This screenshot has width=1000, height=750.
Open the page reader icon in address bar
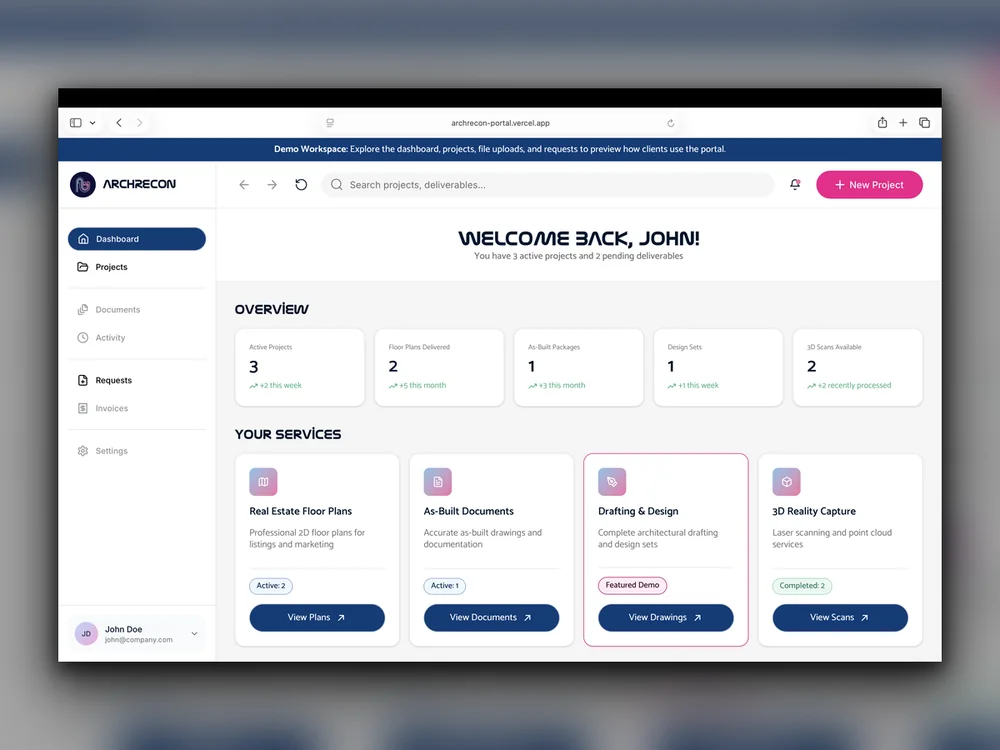pyautogui.click(x=330, y=123)
